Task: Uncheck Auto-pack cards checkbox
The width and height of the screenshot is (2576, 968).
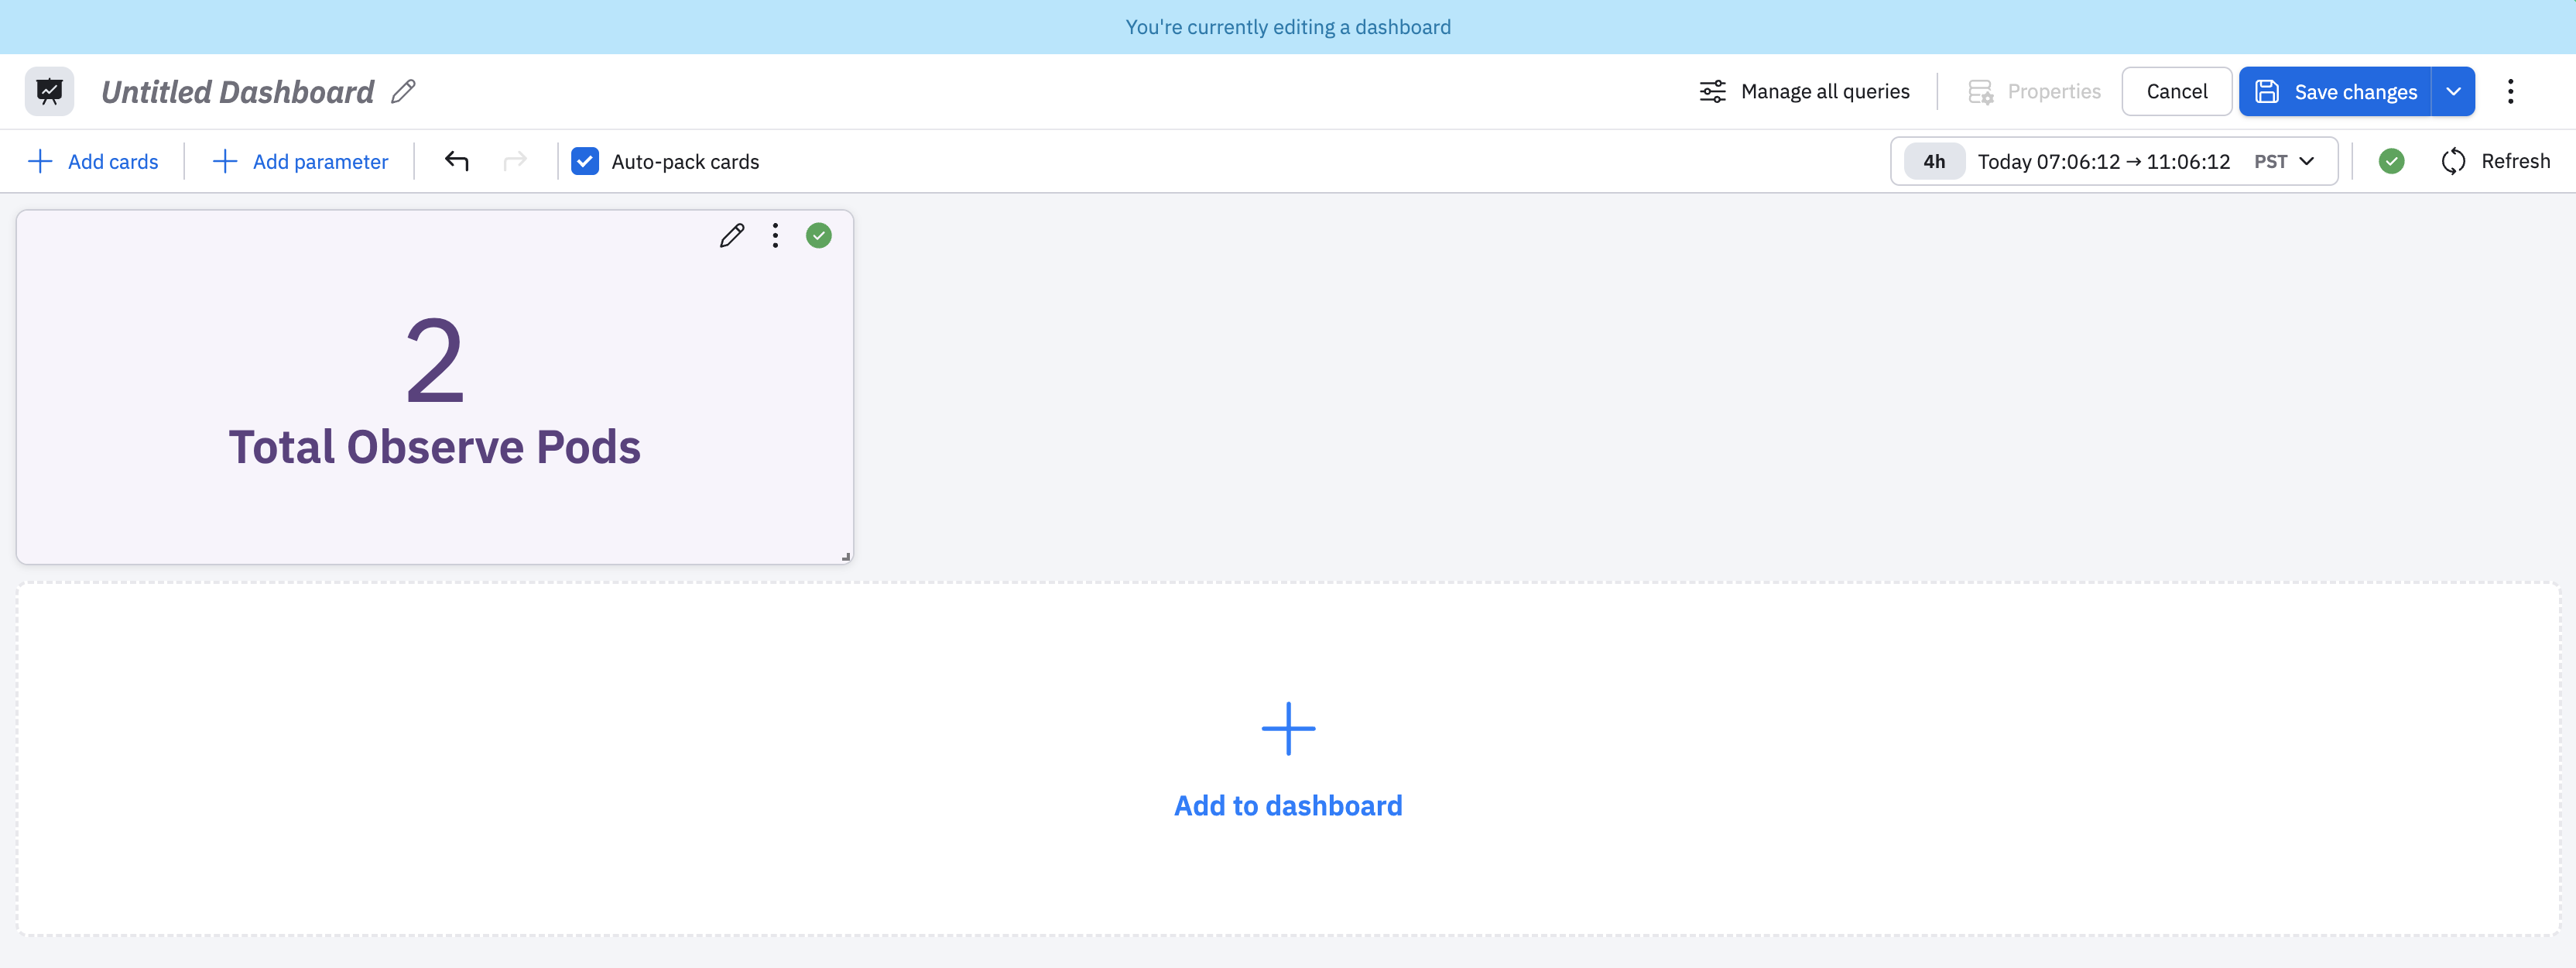Action: click(x=585, y=161)
